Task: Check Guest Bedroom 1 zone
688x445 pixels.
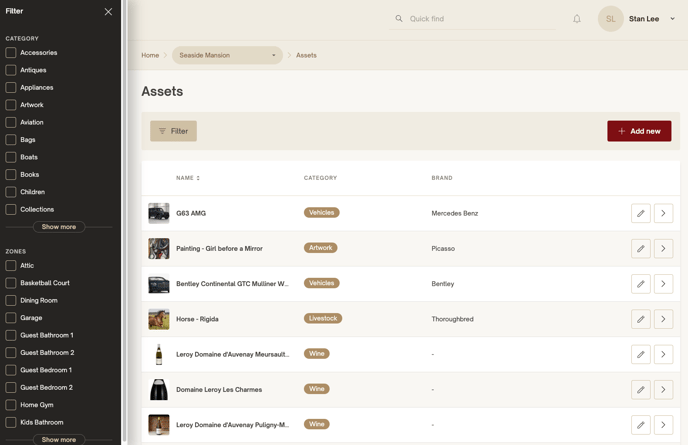Action: tap(11, 370)
